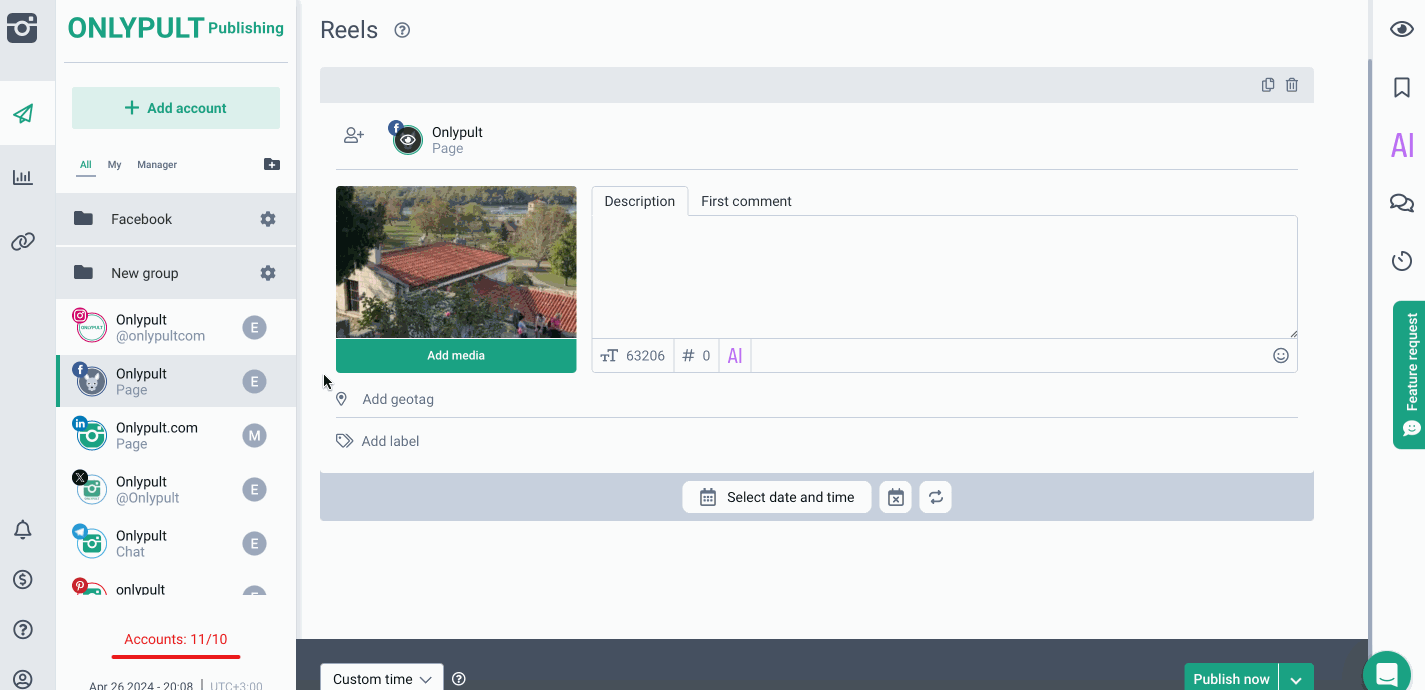Screen dimensions: 1425x690
Task: Clear scheduled date with calendar-x icon
Action: (896, 497)
